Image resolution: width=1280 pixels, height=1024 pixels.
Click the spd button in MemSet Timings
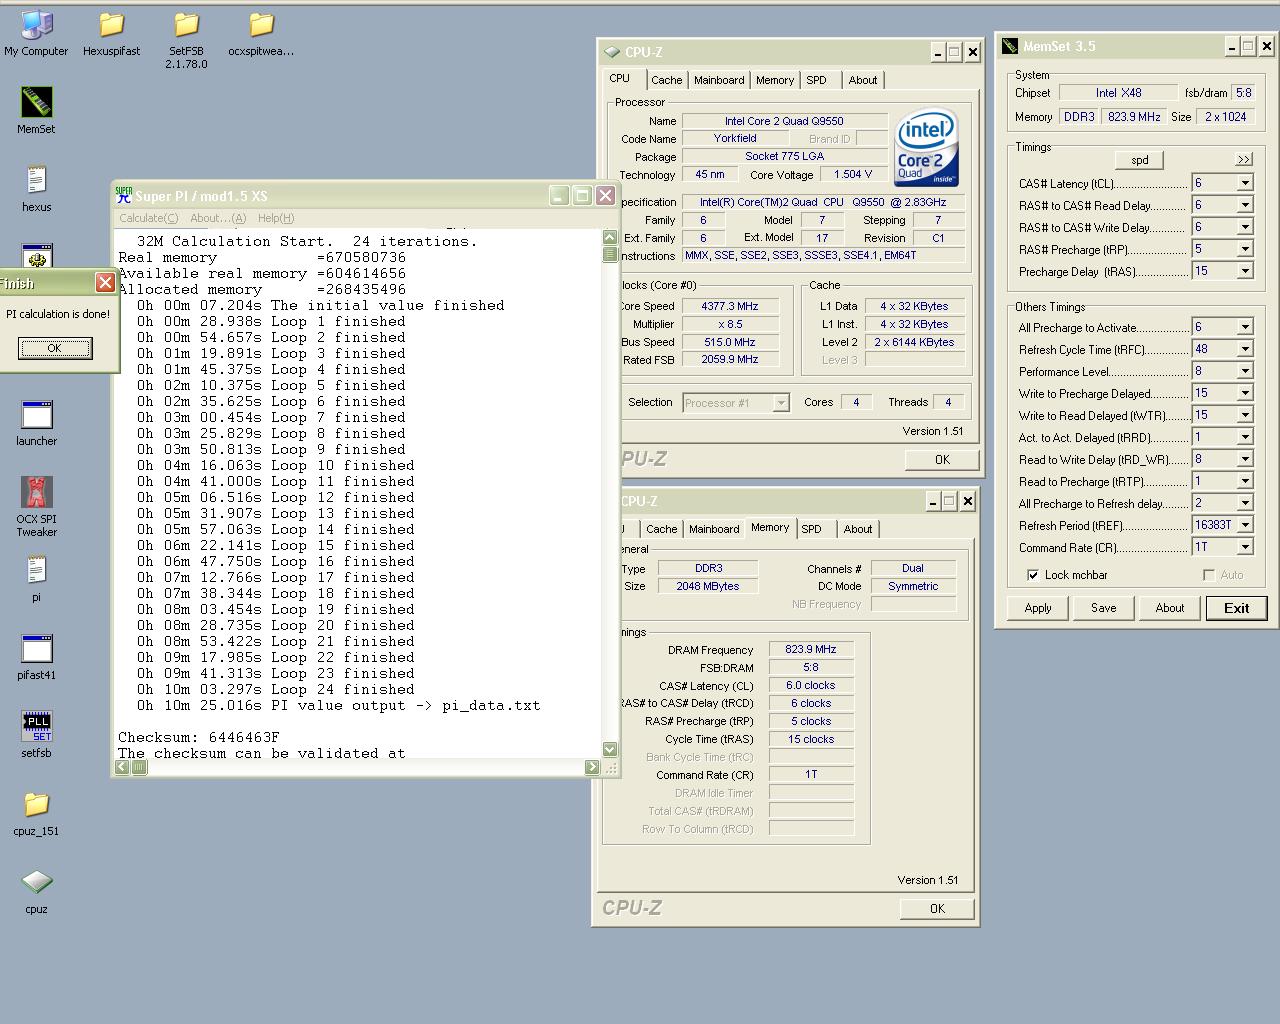point(1140,160)
